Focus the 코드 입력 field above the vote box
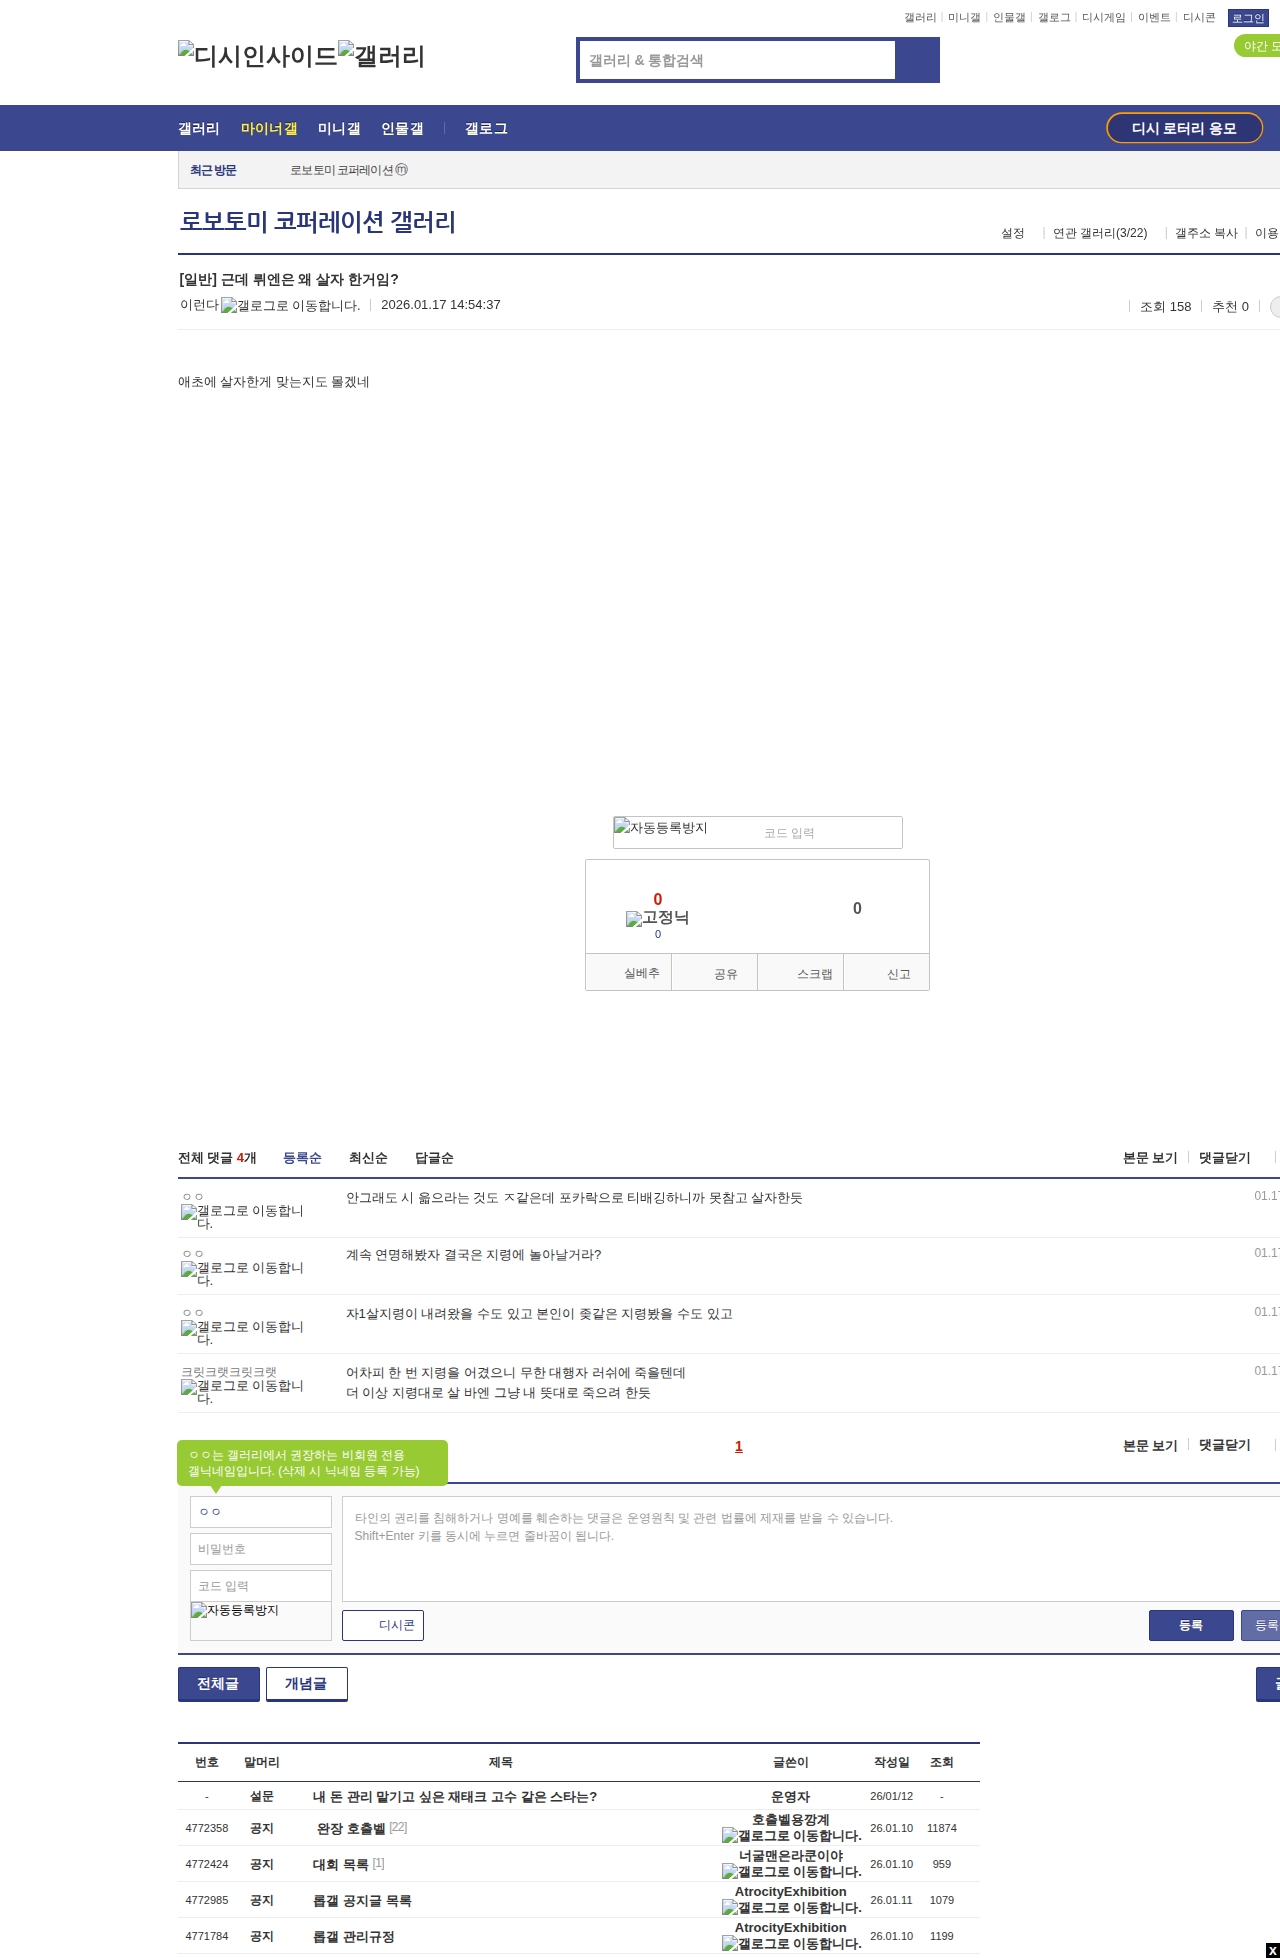 click(x=830, y=833)
